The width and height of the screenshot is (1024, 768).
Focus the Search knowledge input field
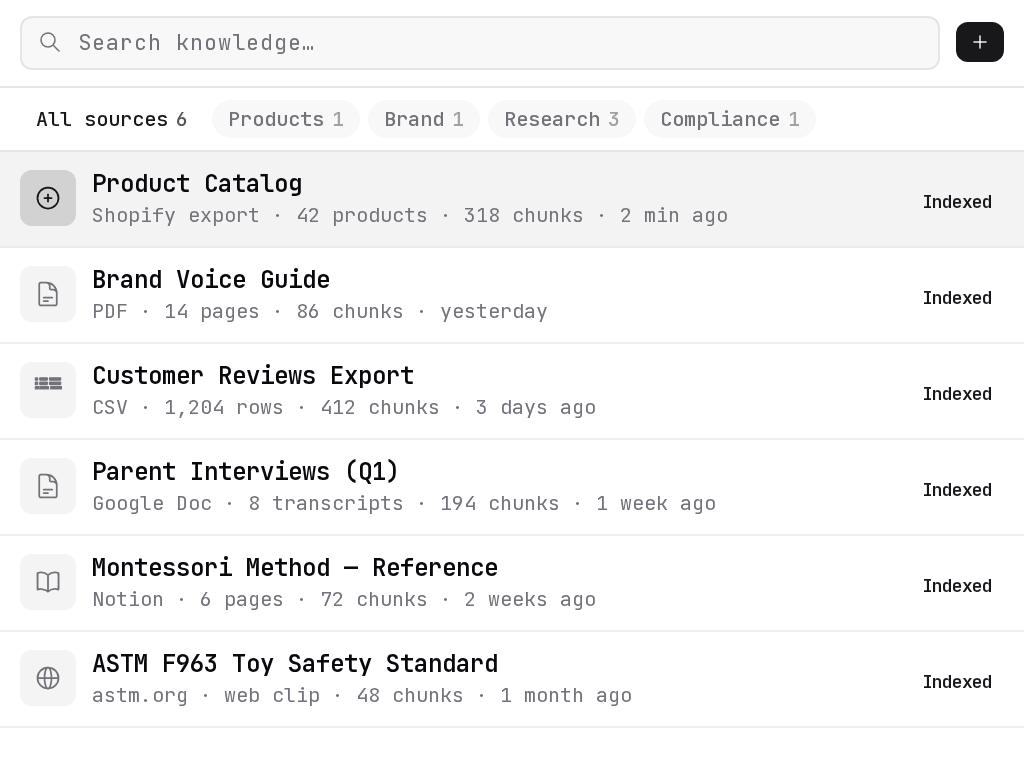point(480,43)
